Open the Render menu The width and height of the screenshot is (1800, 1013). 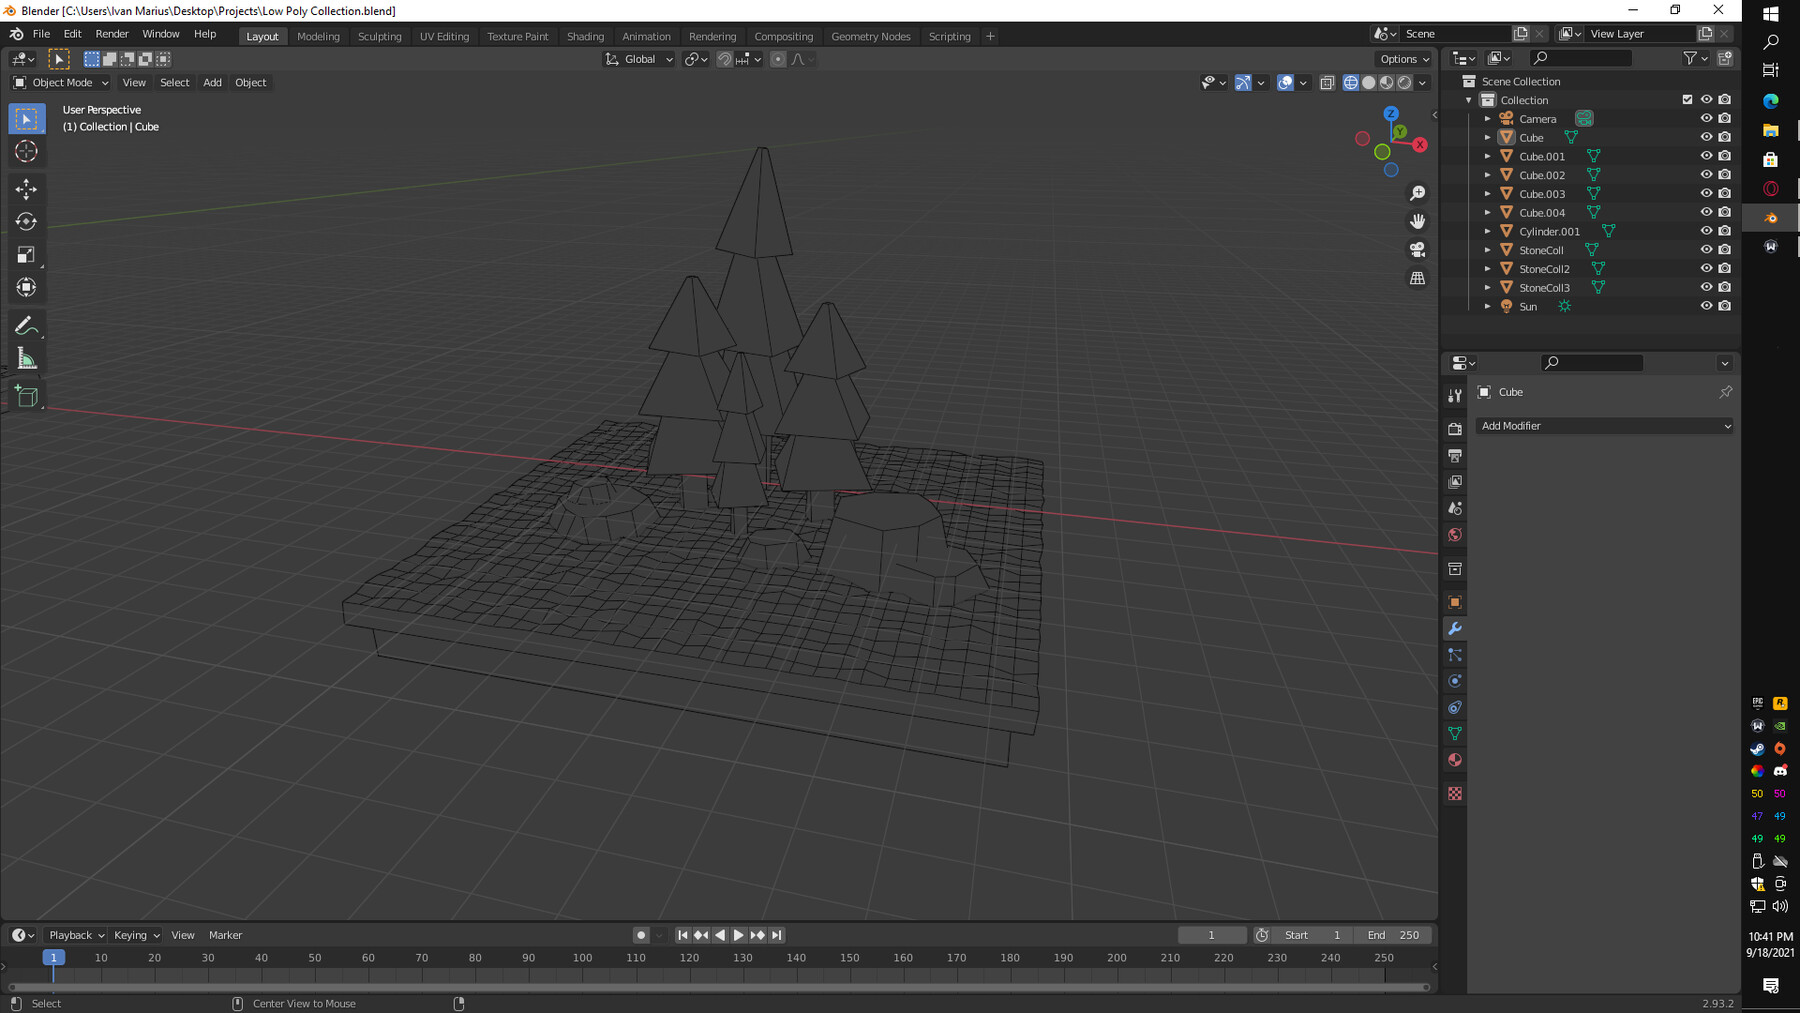click(112, 34)
